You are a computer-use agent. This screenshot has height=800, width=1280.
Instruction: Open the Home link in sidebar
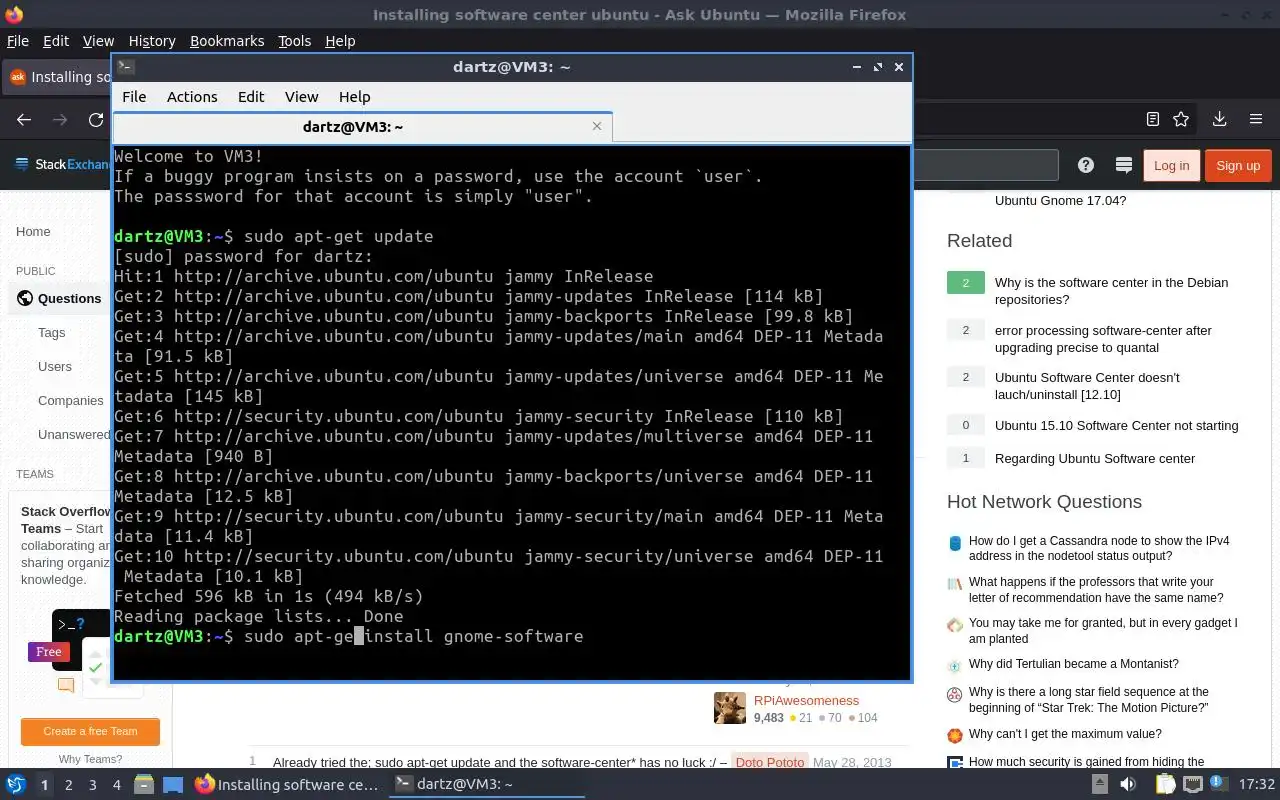[x=33, y=231]
